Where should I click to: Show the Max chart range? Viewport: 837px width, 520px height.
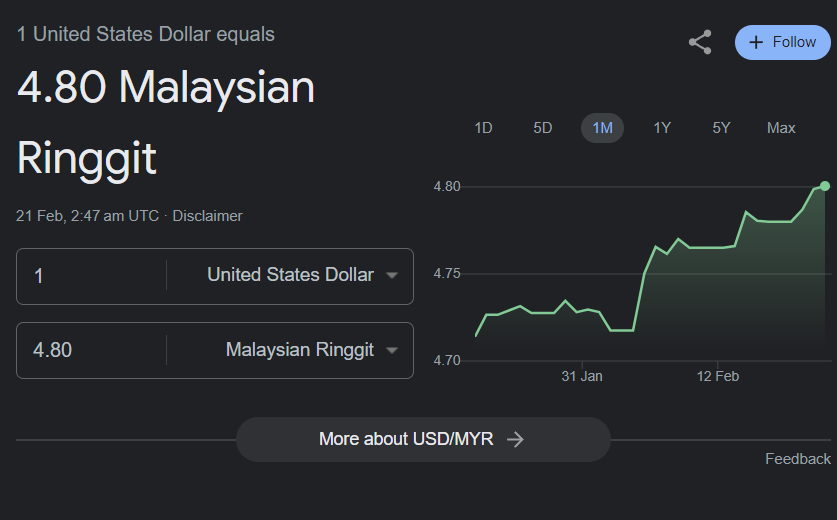tap(781, 128)
